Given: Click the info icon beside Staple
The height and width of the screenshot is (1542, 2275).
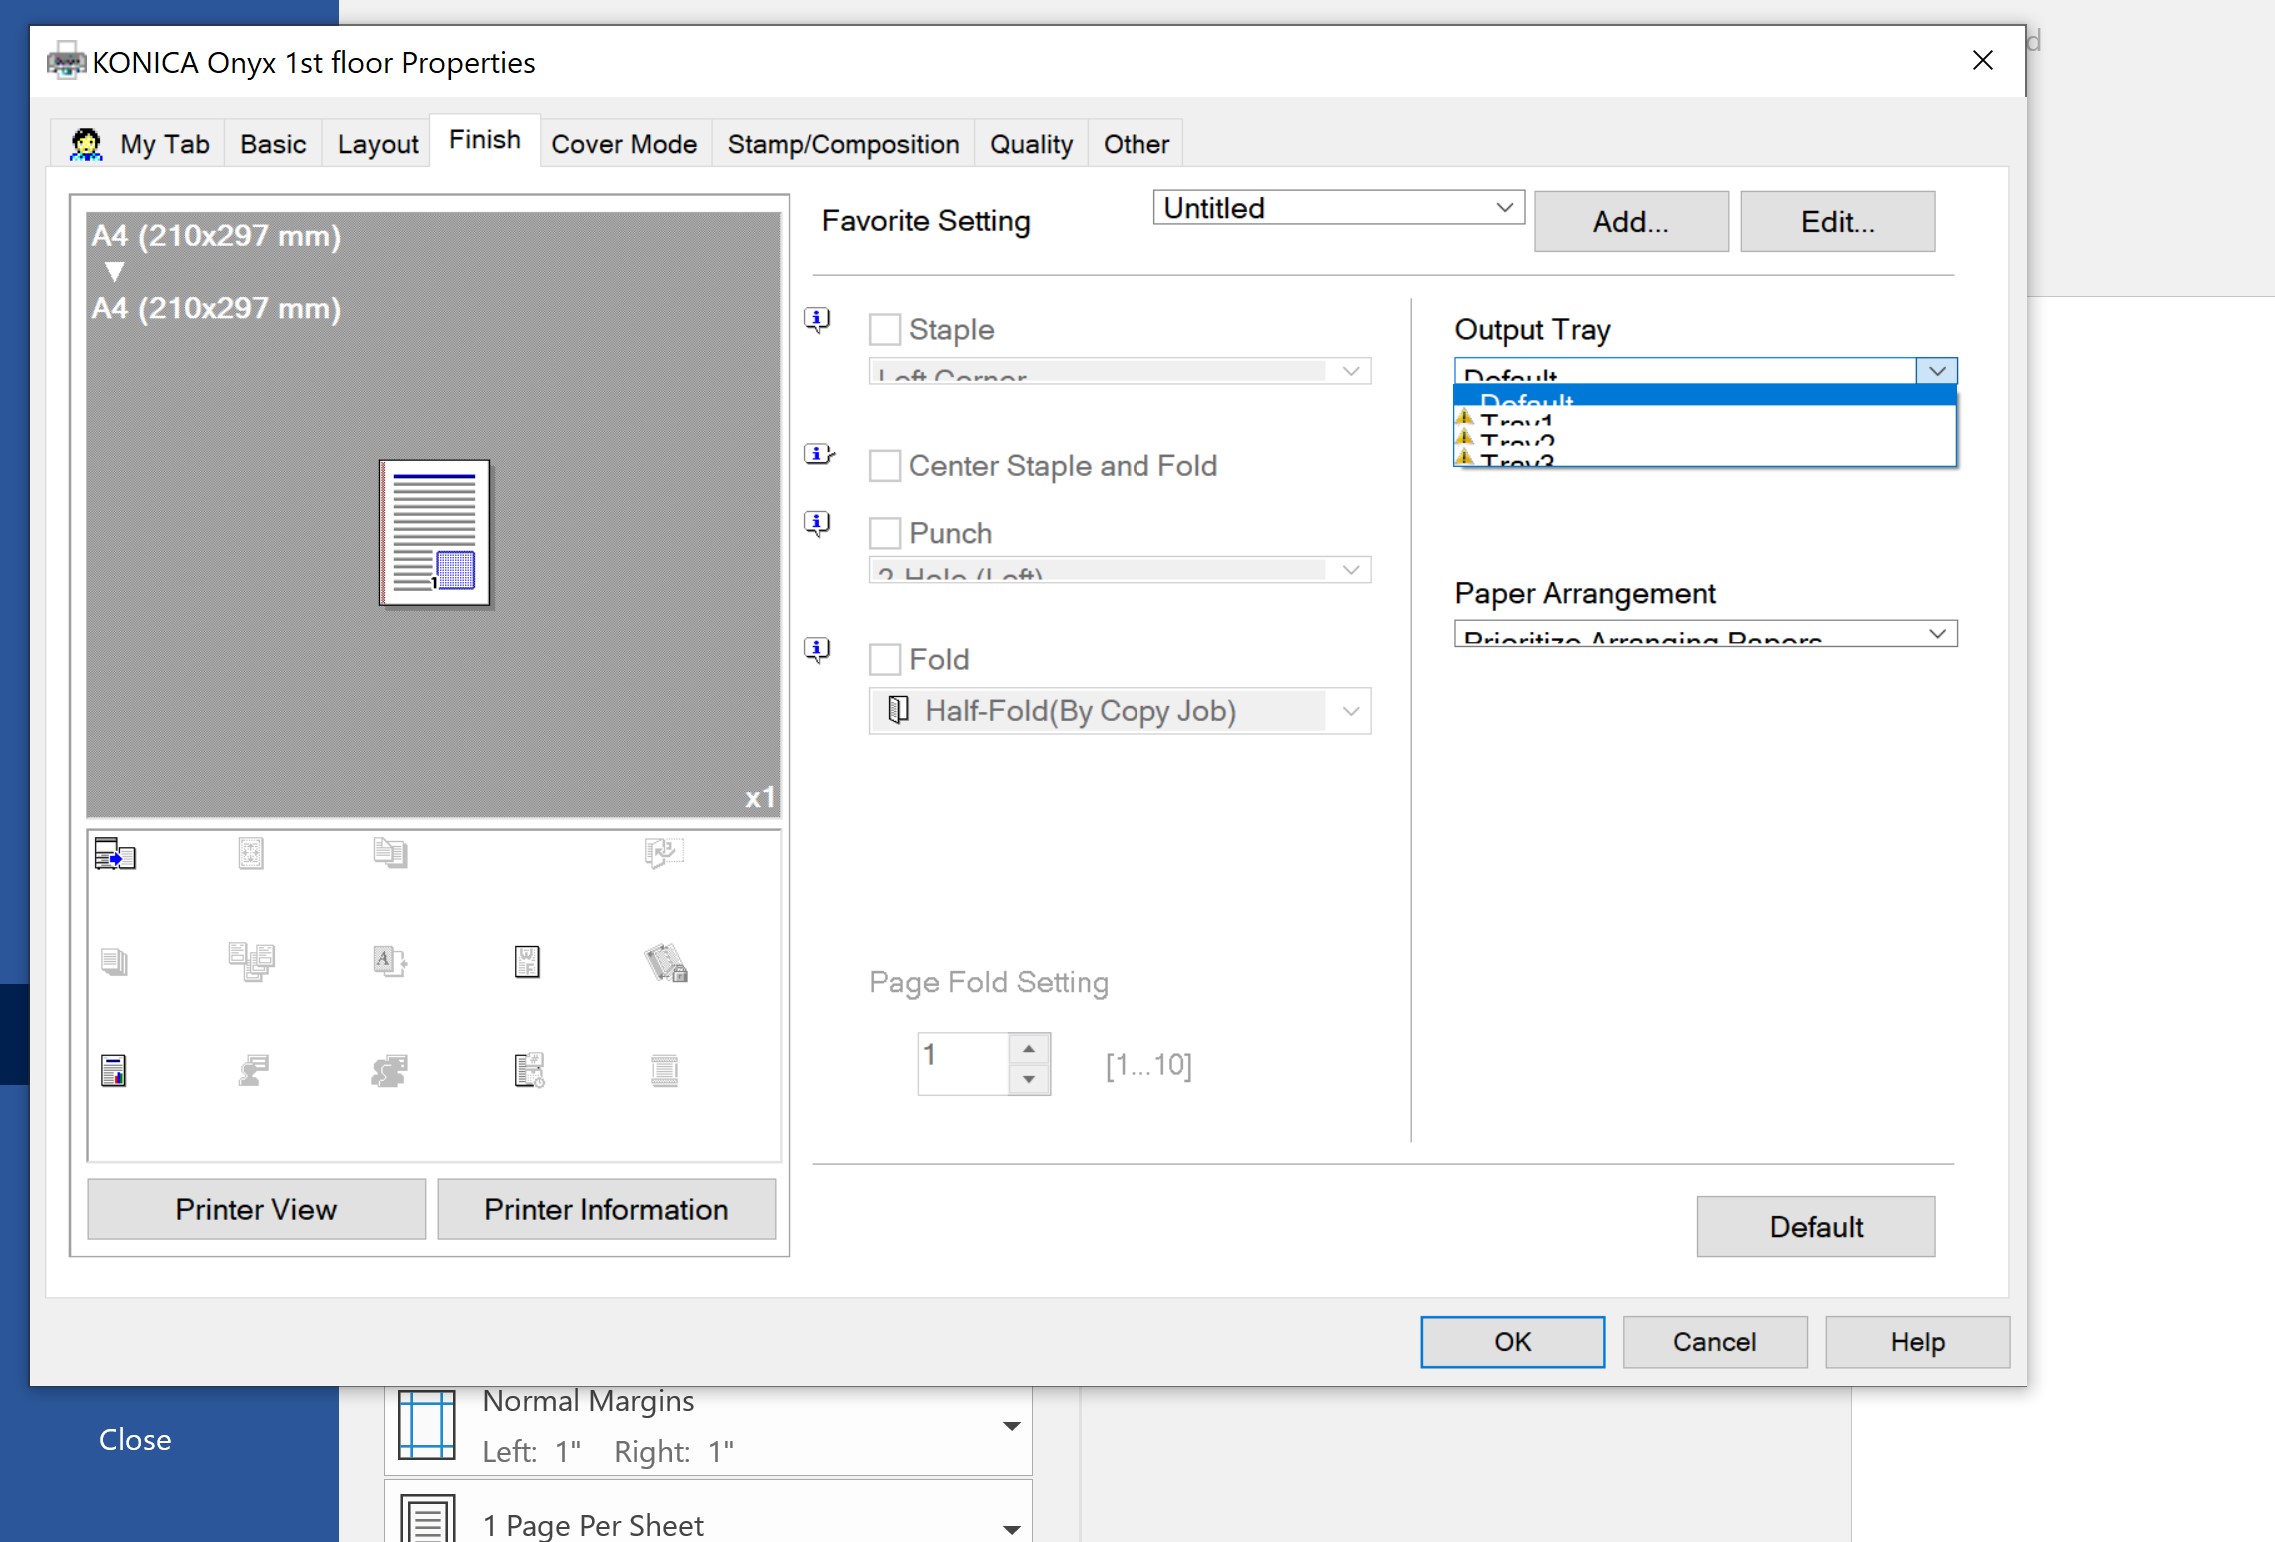Looking at the screenshot, I should pyautogui.click(x=817, y=320).
